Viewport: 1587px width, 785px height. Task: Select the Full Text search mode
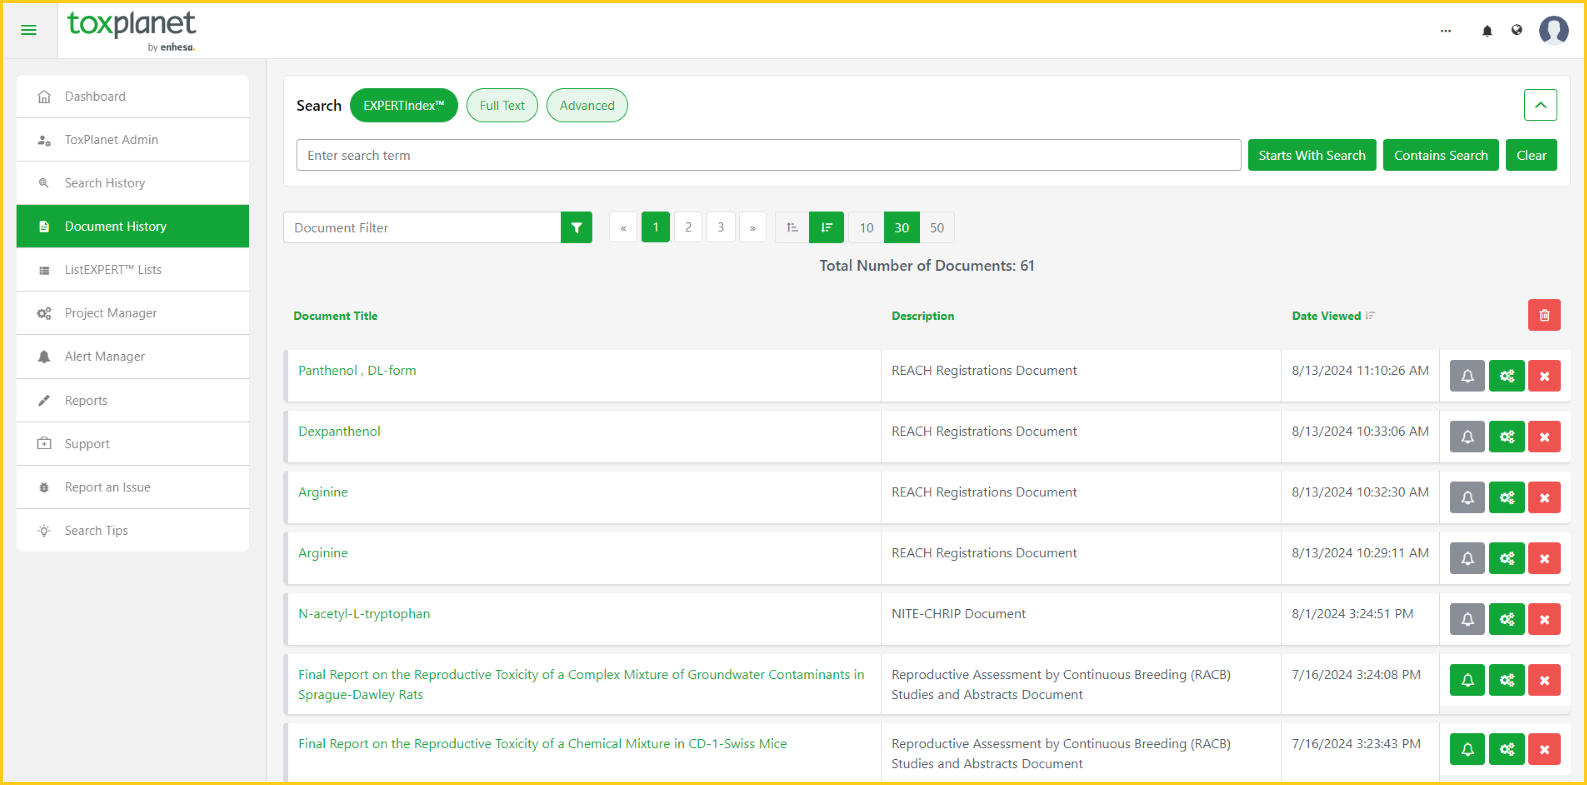tap(502, 106)
